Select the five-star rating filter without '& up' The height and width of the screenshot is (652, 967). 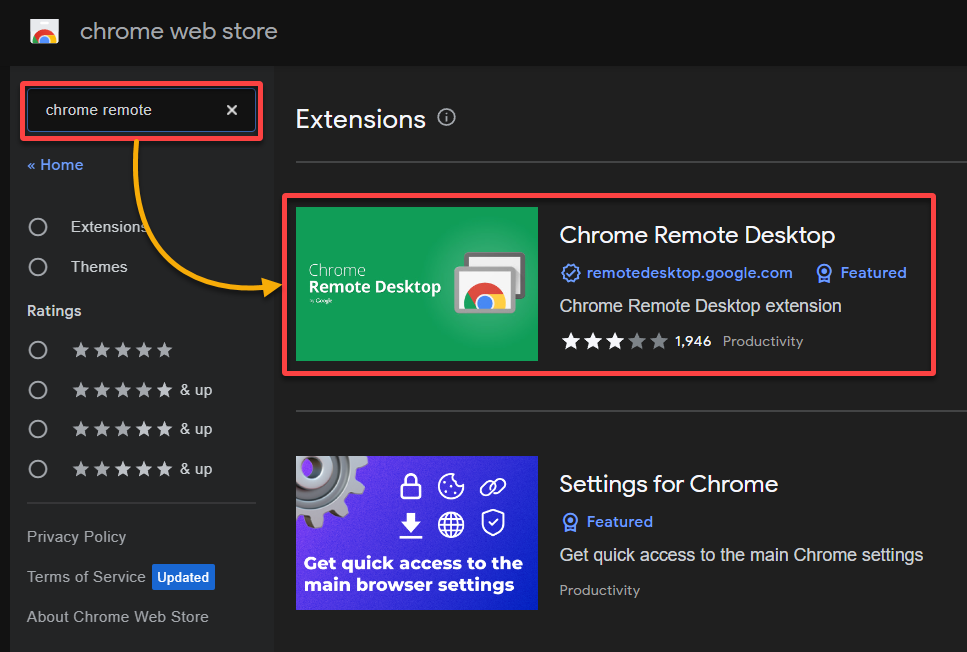(38, 350)
